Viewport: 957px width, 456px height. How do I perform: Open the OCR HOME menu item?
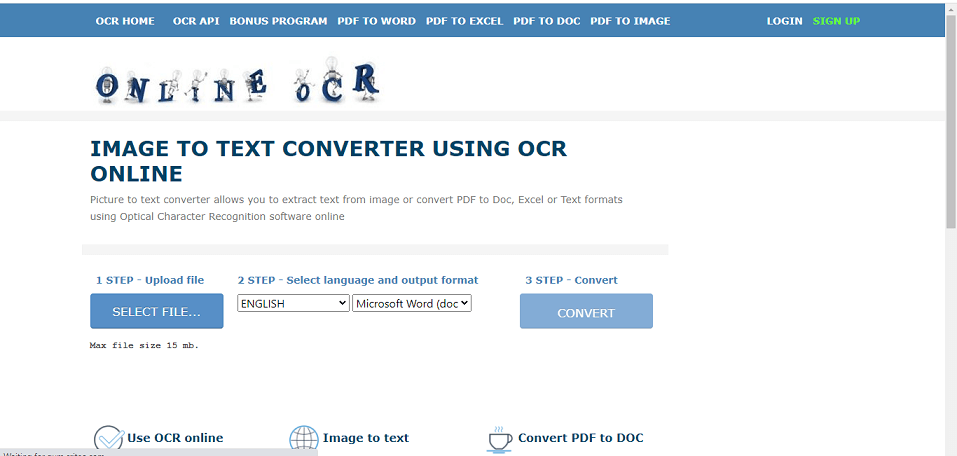pos(125,21)
